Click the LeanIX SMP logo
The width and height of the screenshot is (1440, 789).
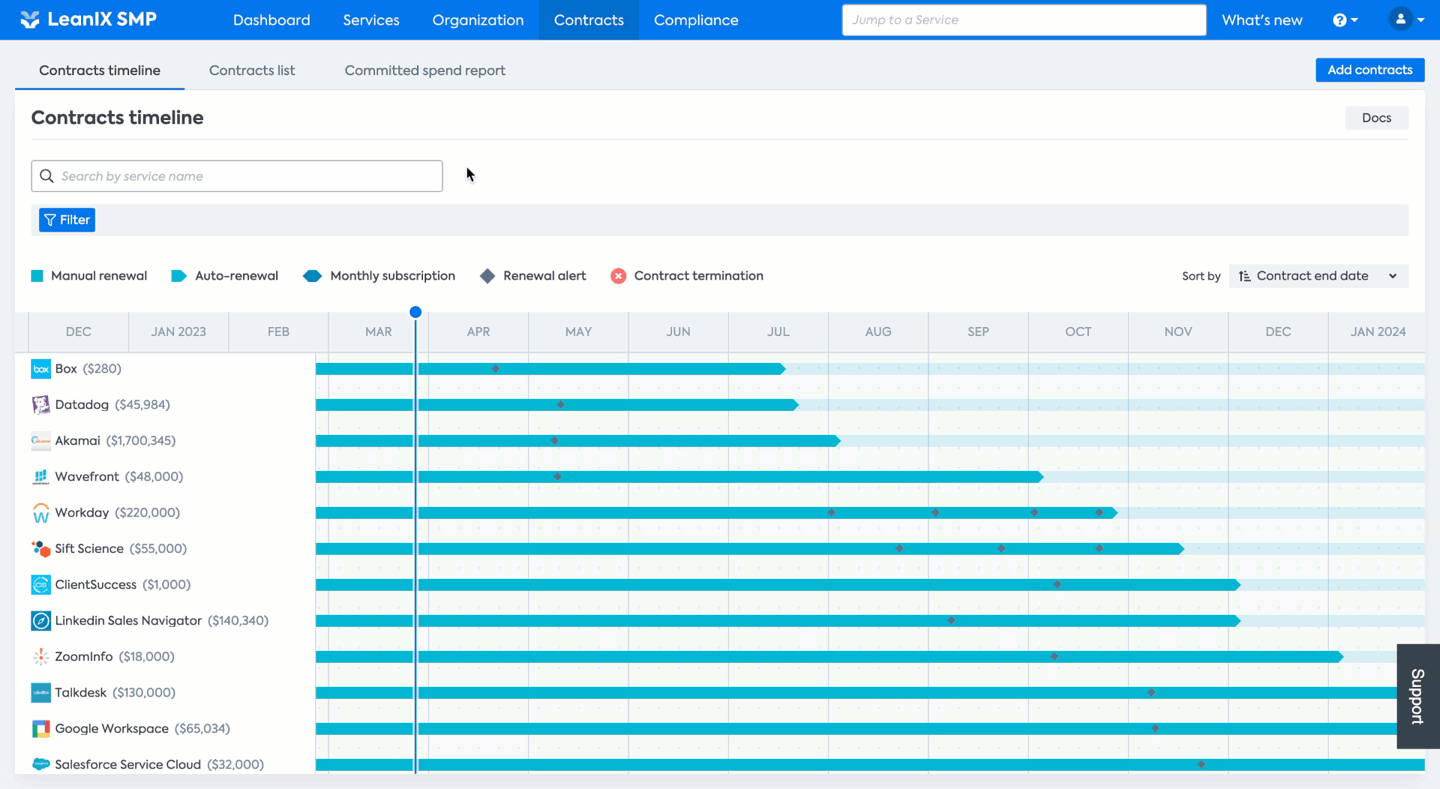88,19
